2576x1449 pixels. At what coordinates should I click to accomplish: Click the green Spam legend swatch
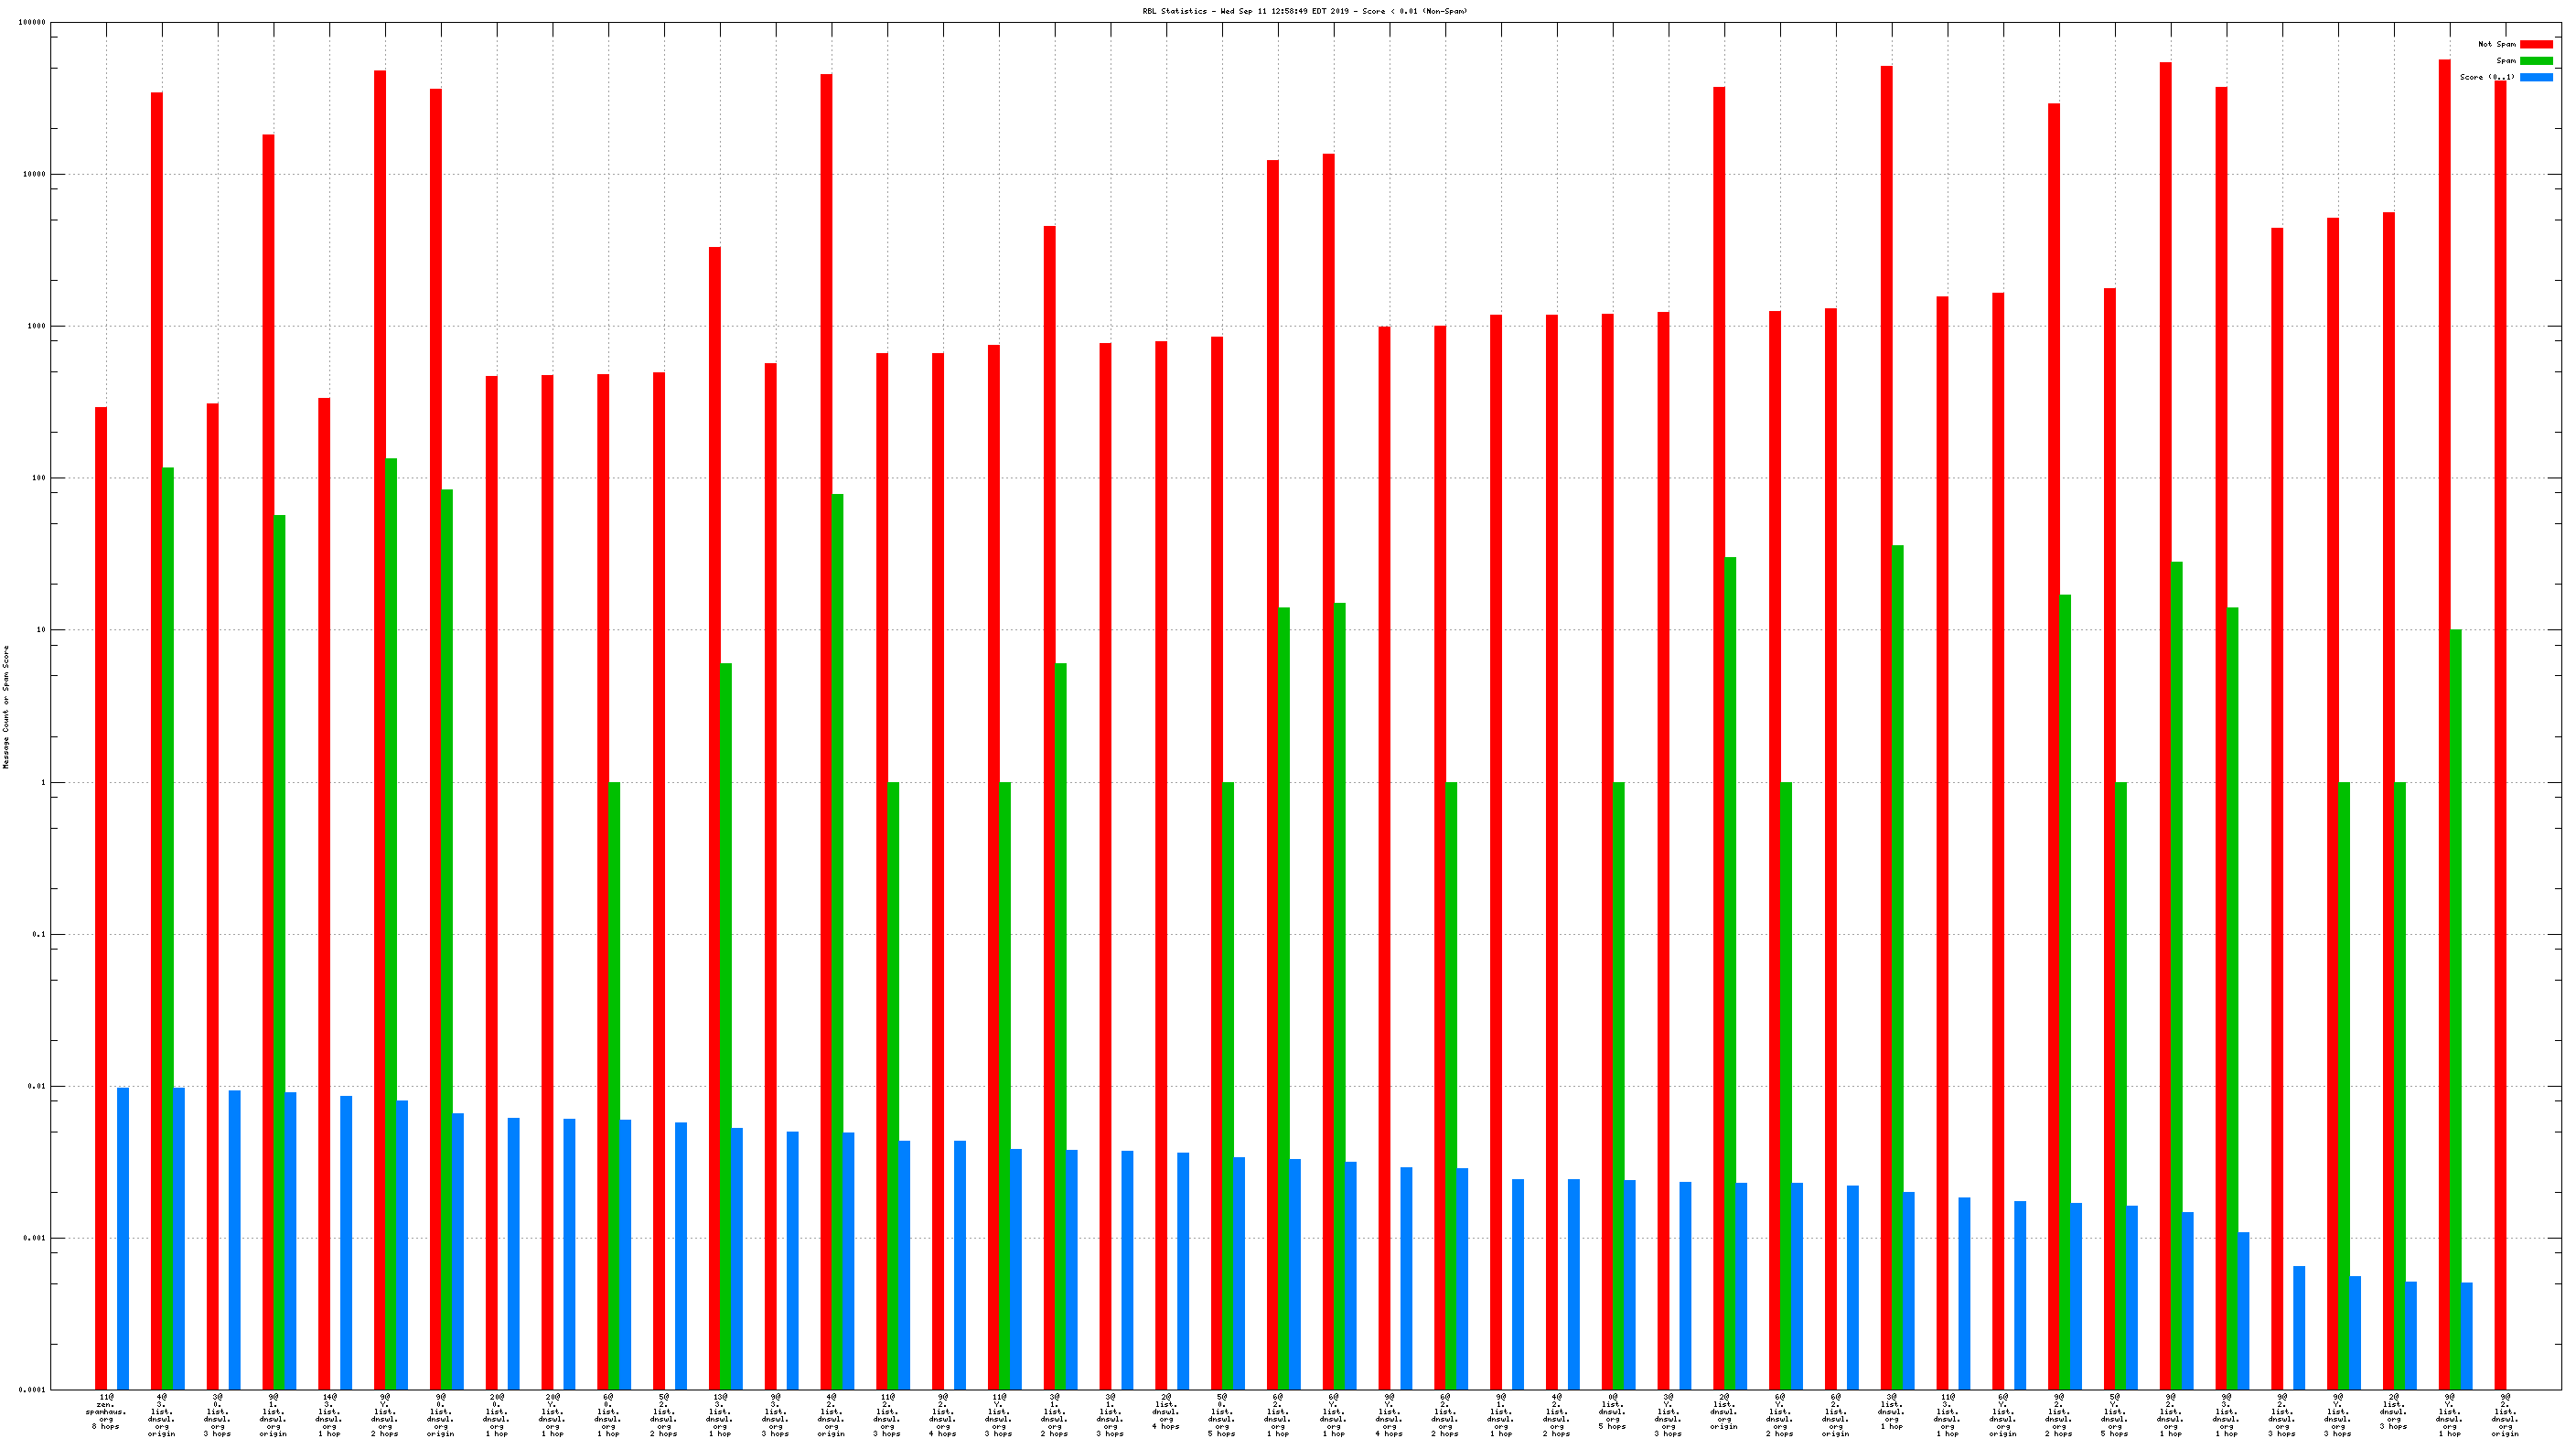(2535, 61)
